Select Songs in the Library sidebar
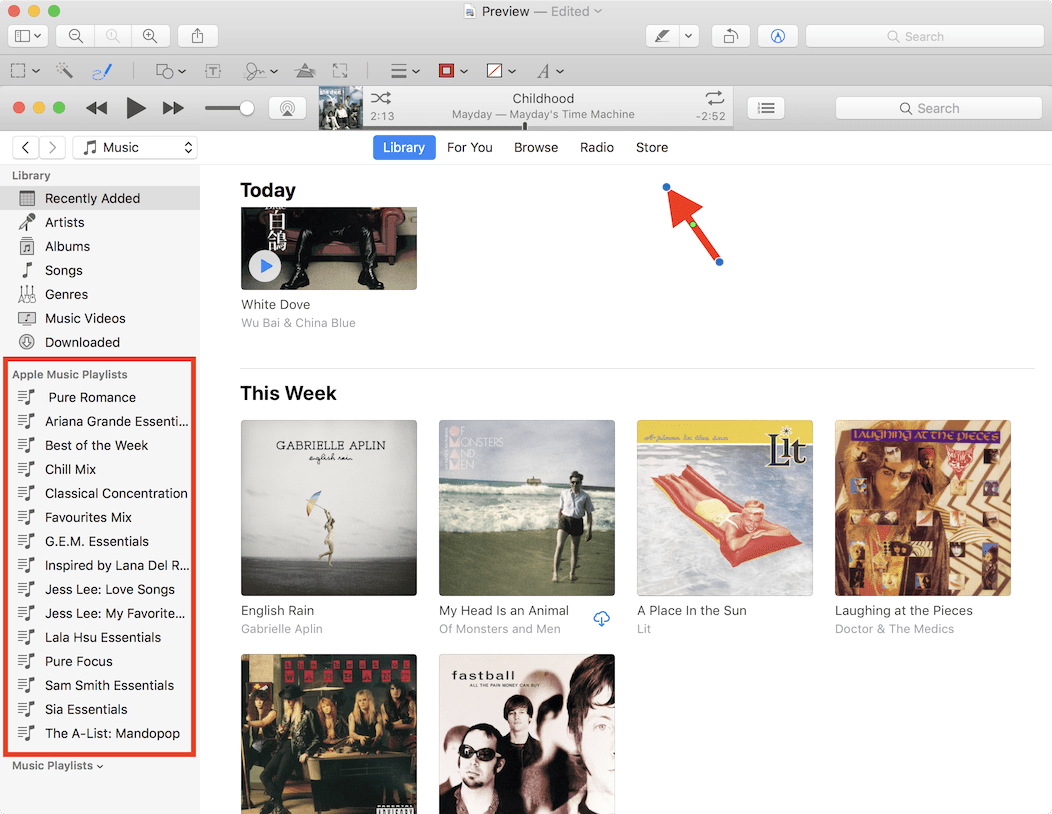The width and height of the screenshot is (1052, 814). pos(63,270)
